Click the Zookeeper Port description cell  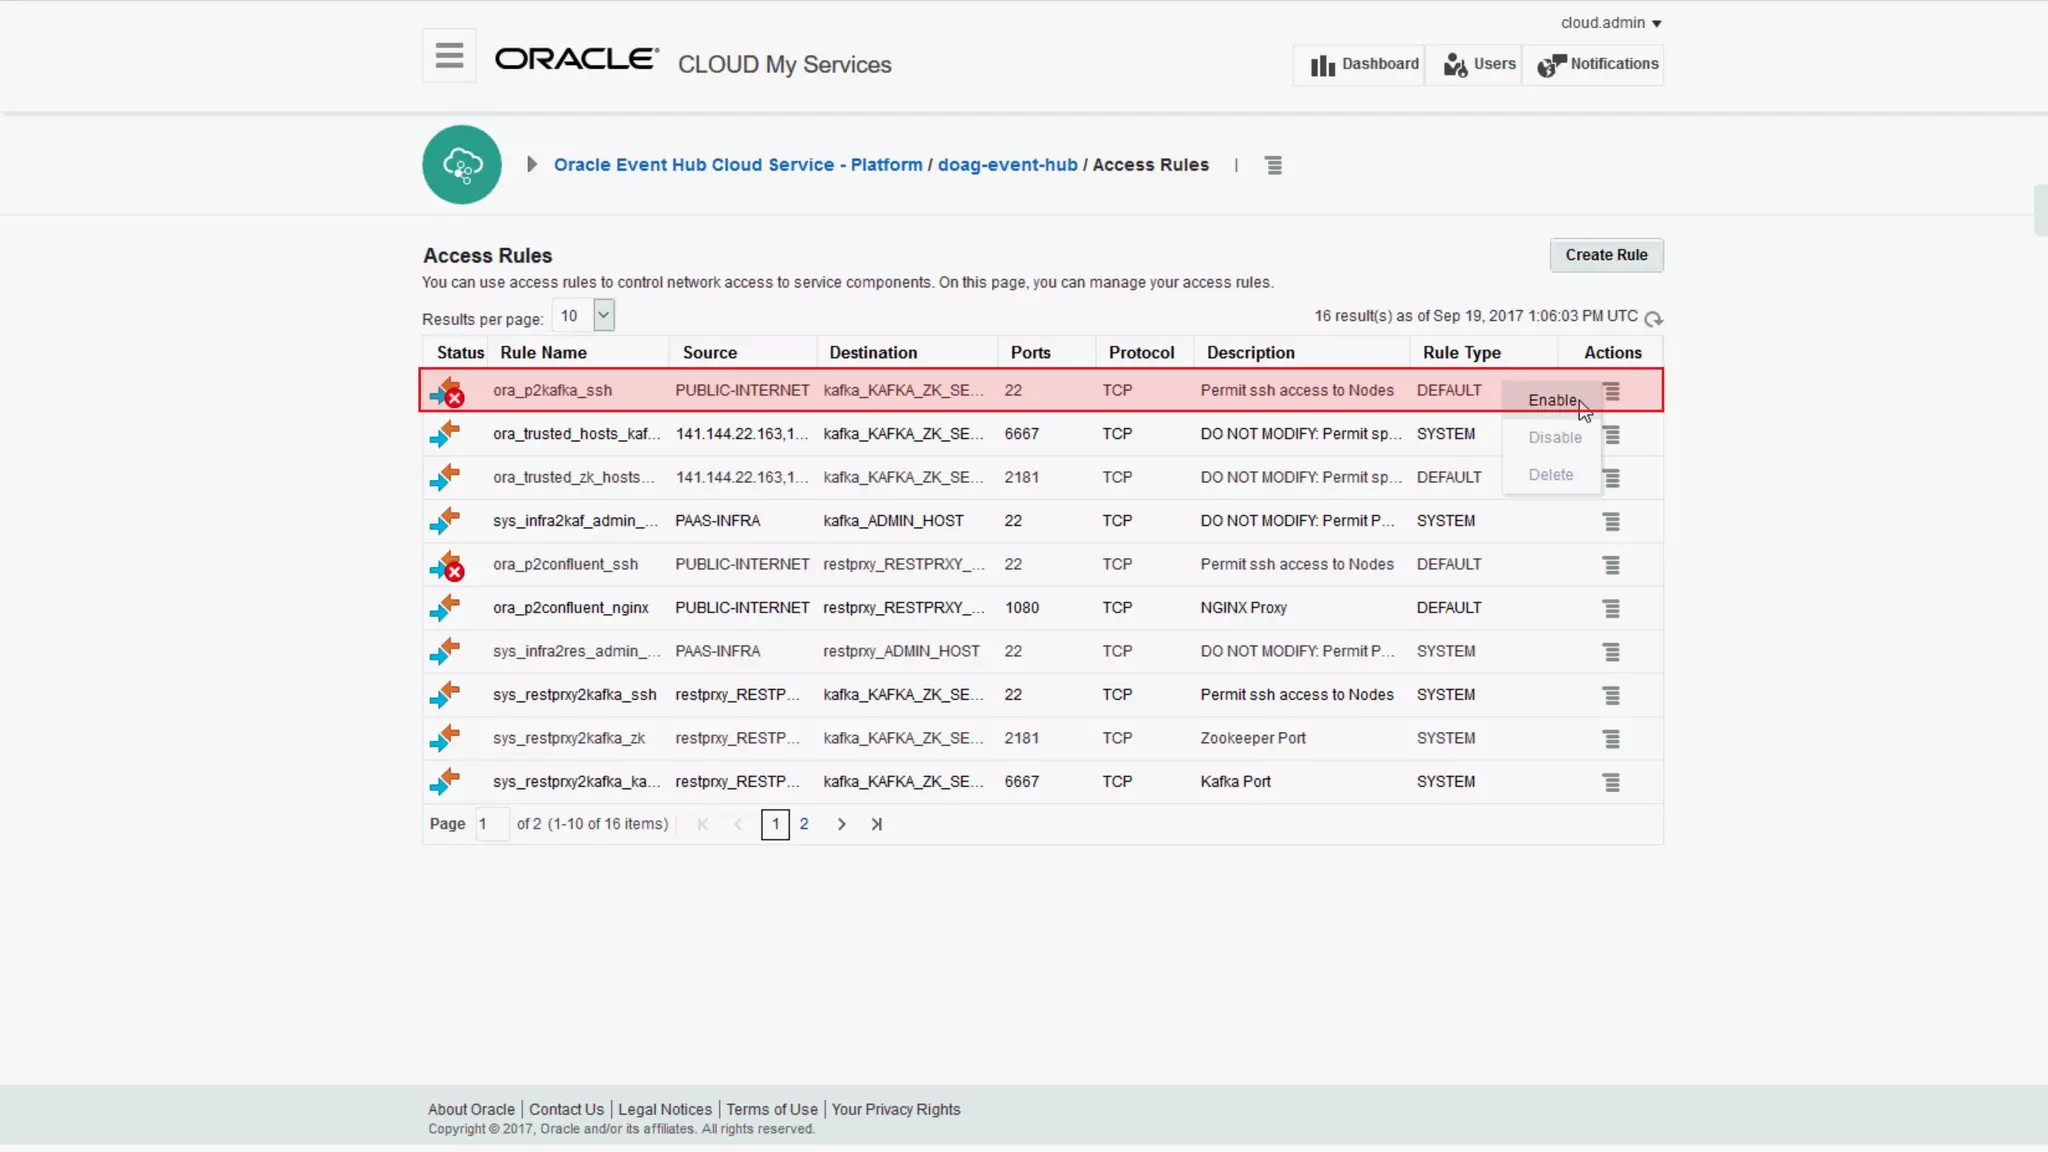tap(1253, 738)
